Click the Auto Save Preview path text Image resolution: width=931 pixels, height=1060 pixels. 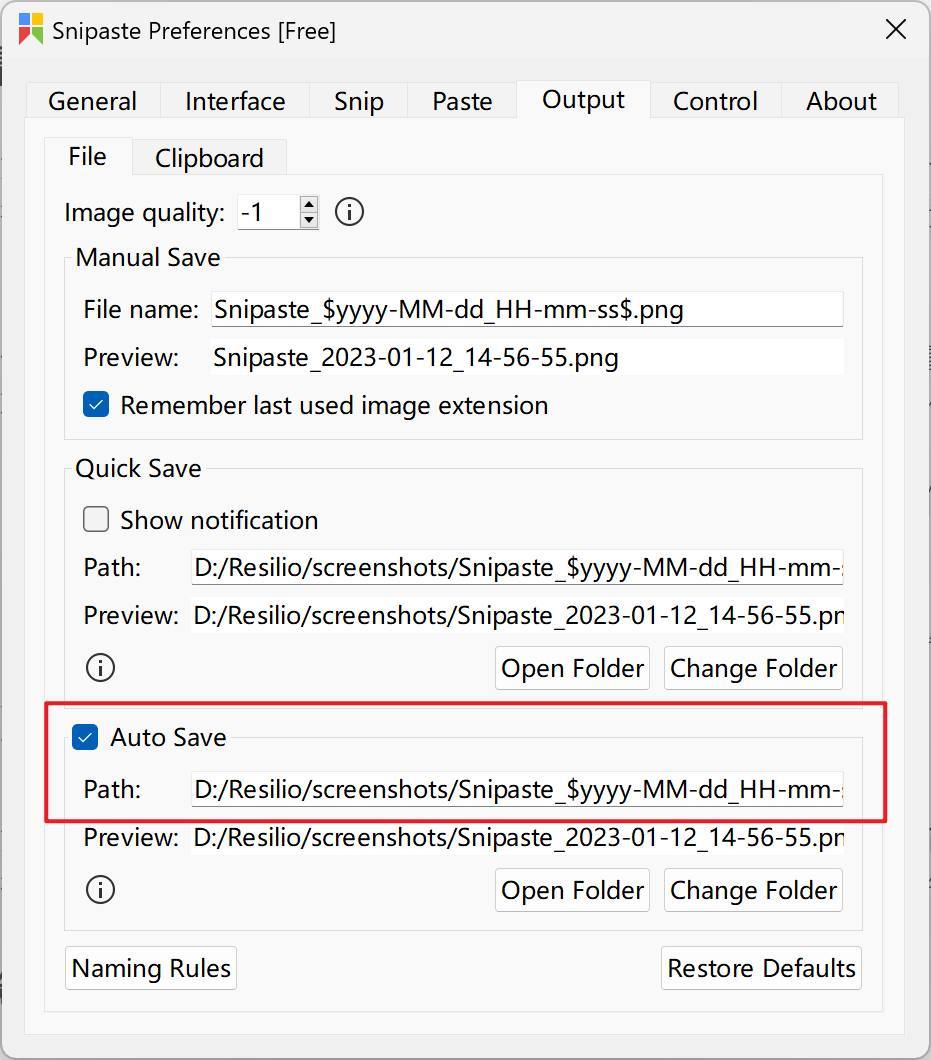519,838
